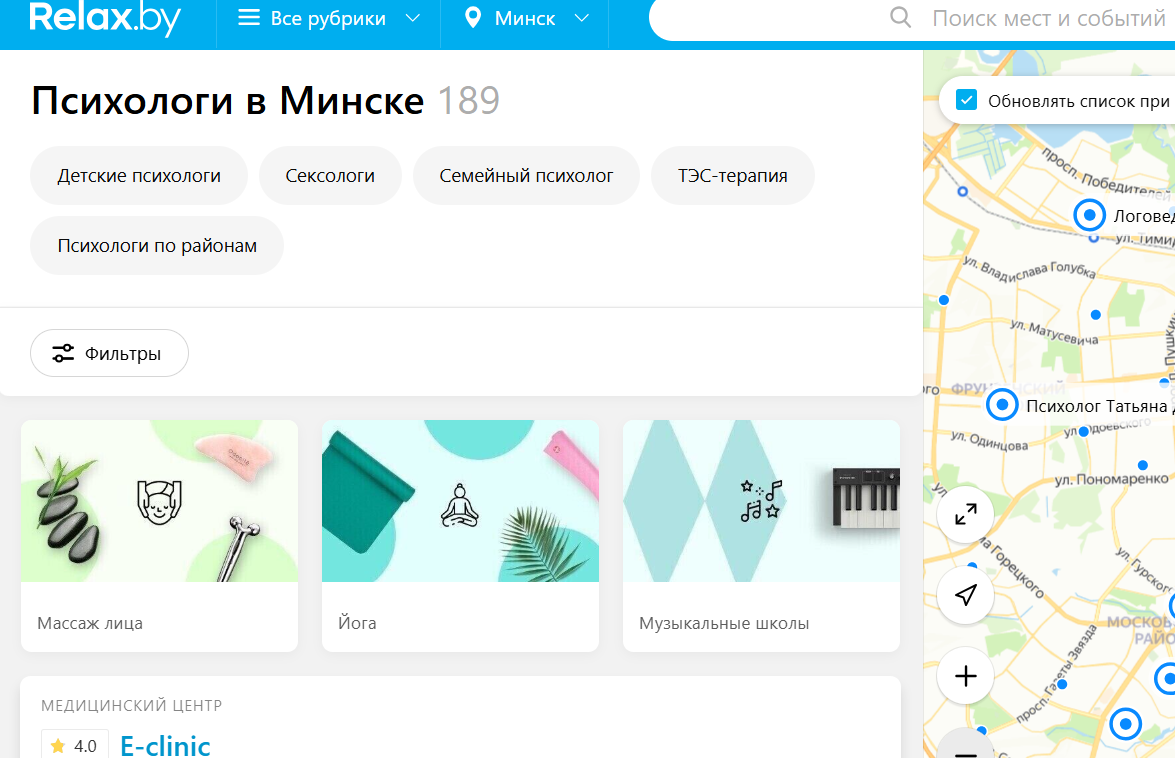Screen dimensions: 1175x758
Task: Zoom in the map with plus icon
Action: point(965,676)
